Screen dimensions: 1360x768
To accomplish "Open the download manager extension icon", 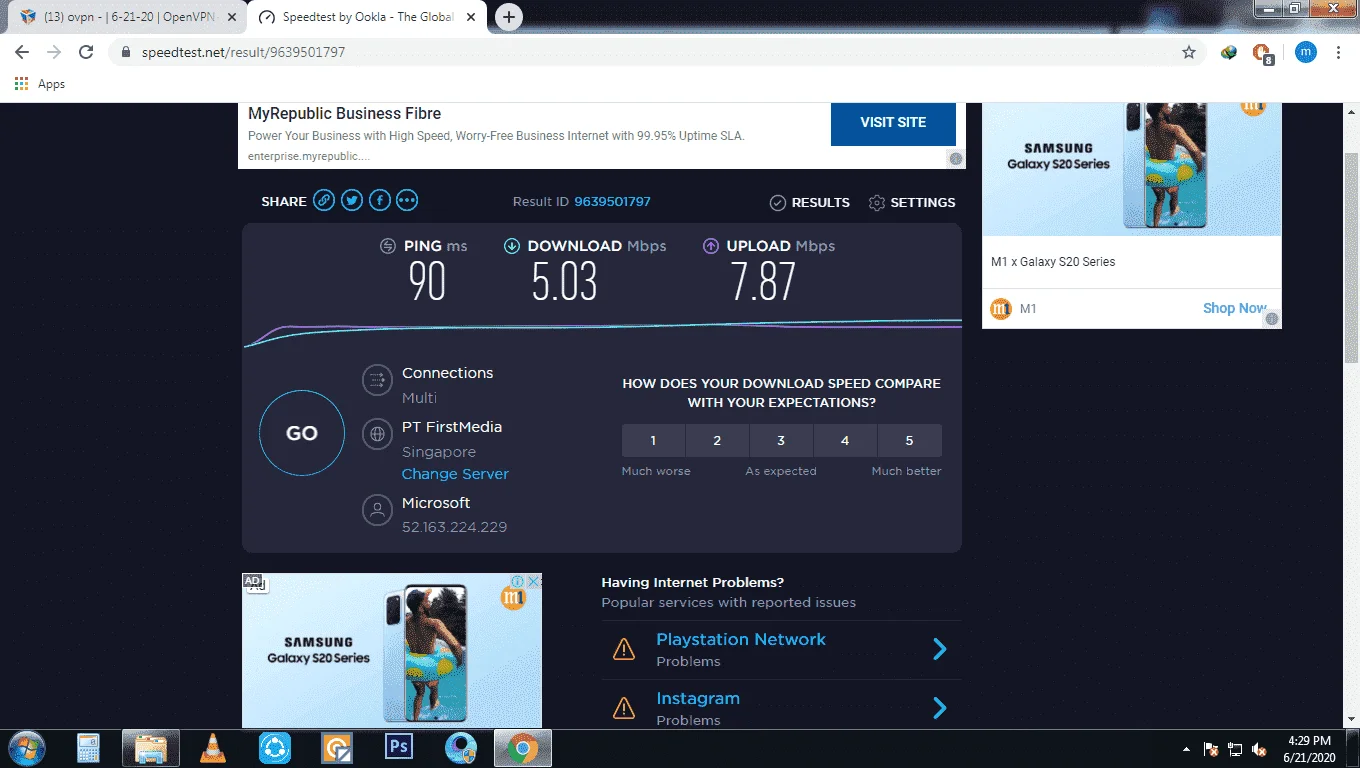I will [1229, 52].
